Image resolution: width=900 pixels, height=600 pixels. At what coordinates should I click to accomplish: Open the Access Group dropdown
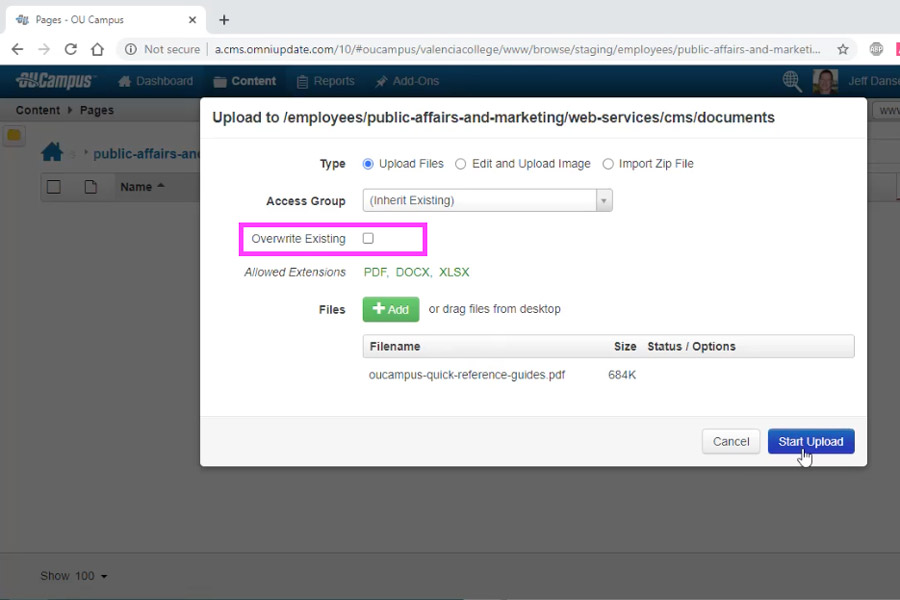[487, 201]
